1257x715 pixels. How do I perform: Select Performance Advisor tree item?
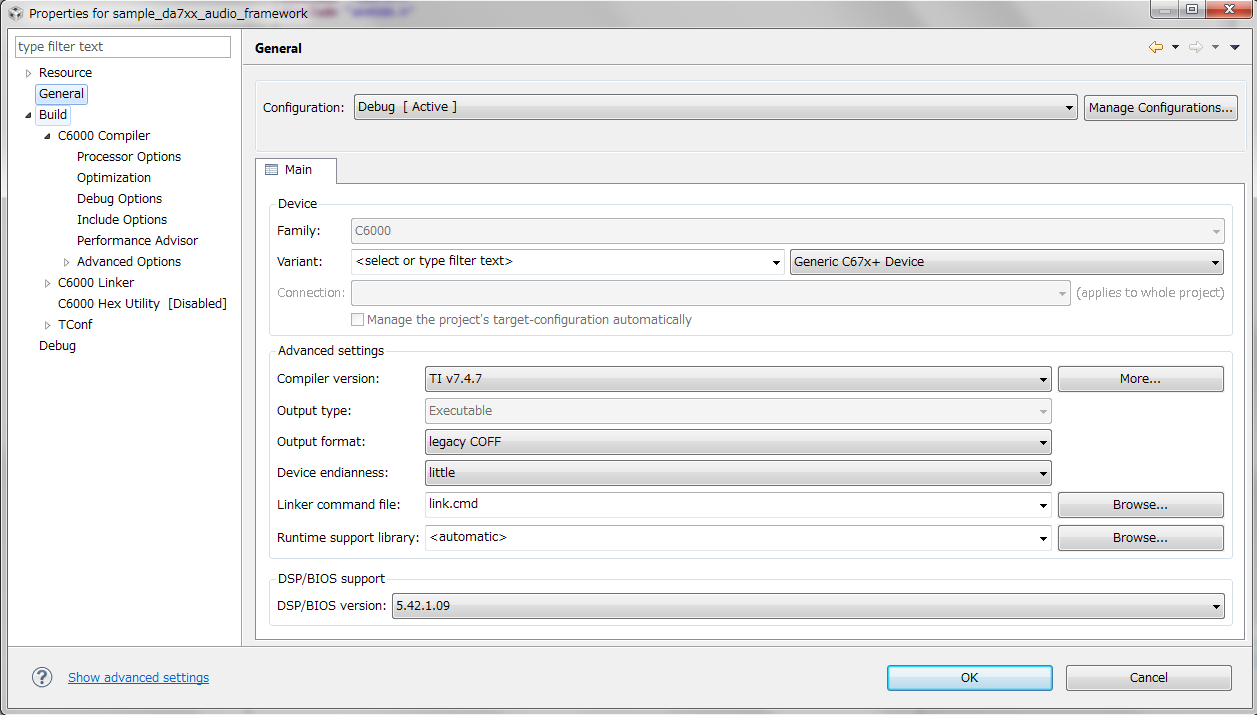pyautogui.click(x=137, y=241)
